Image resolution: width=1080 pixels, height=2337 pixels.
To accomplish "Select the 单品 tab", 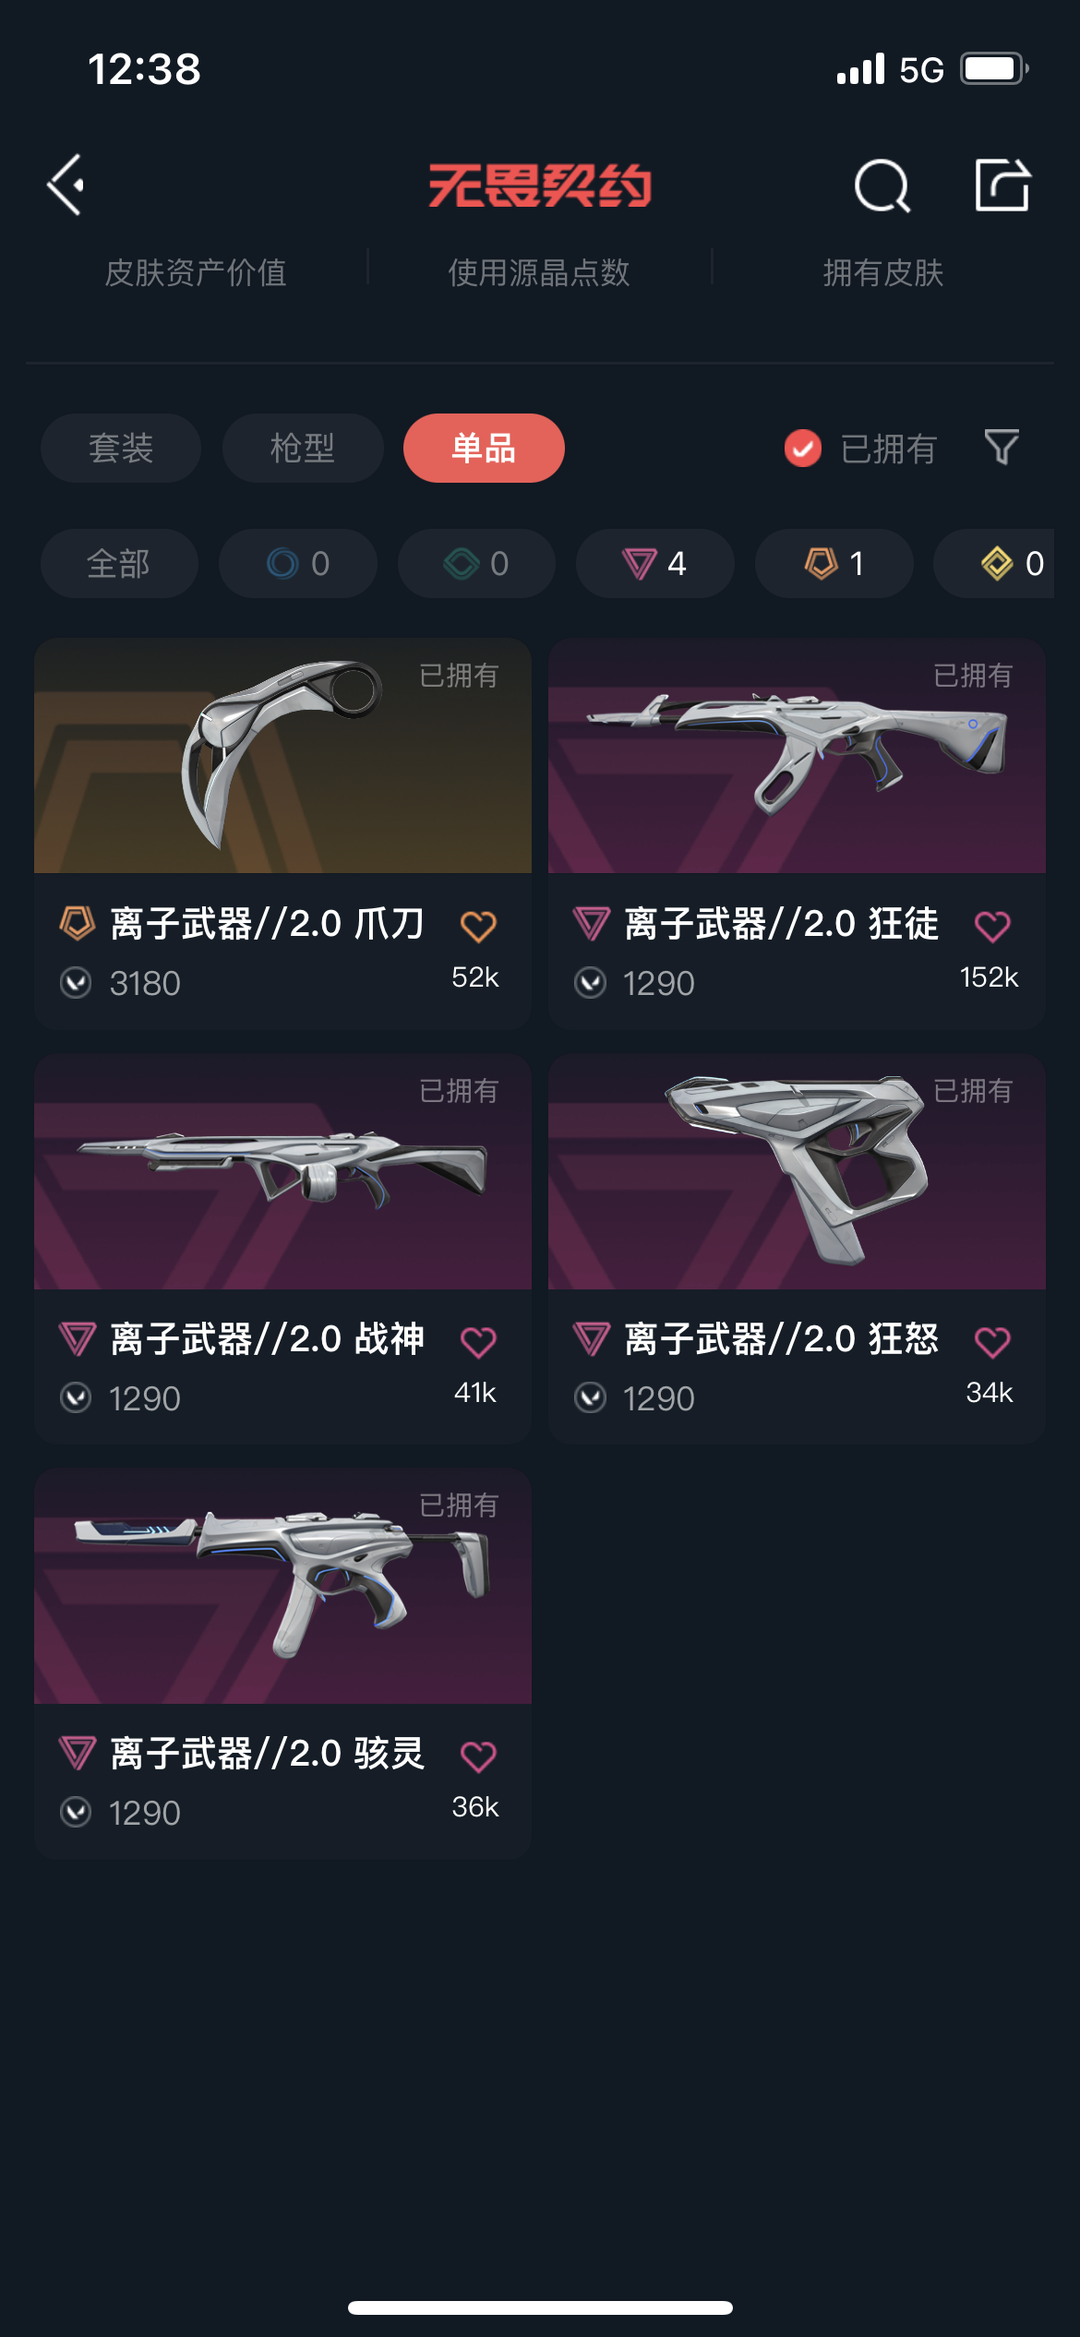I will tap(484, 448).
